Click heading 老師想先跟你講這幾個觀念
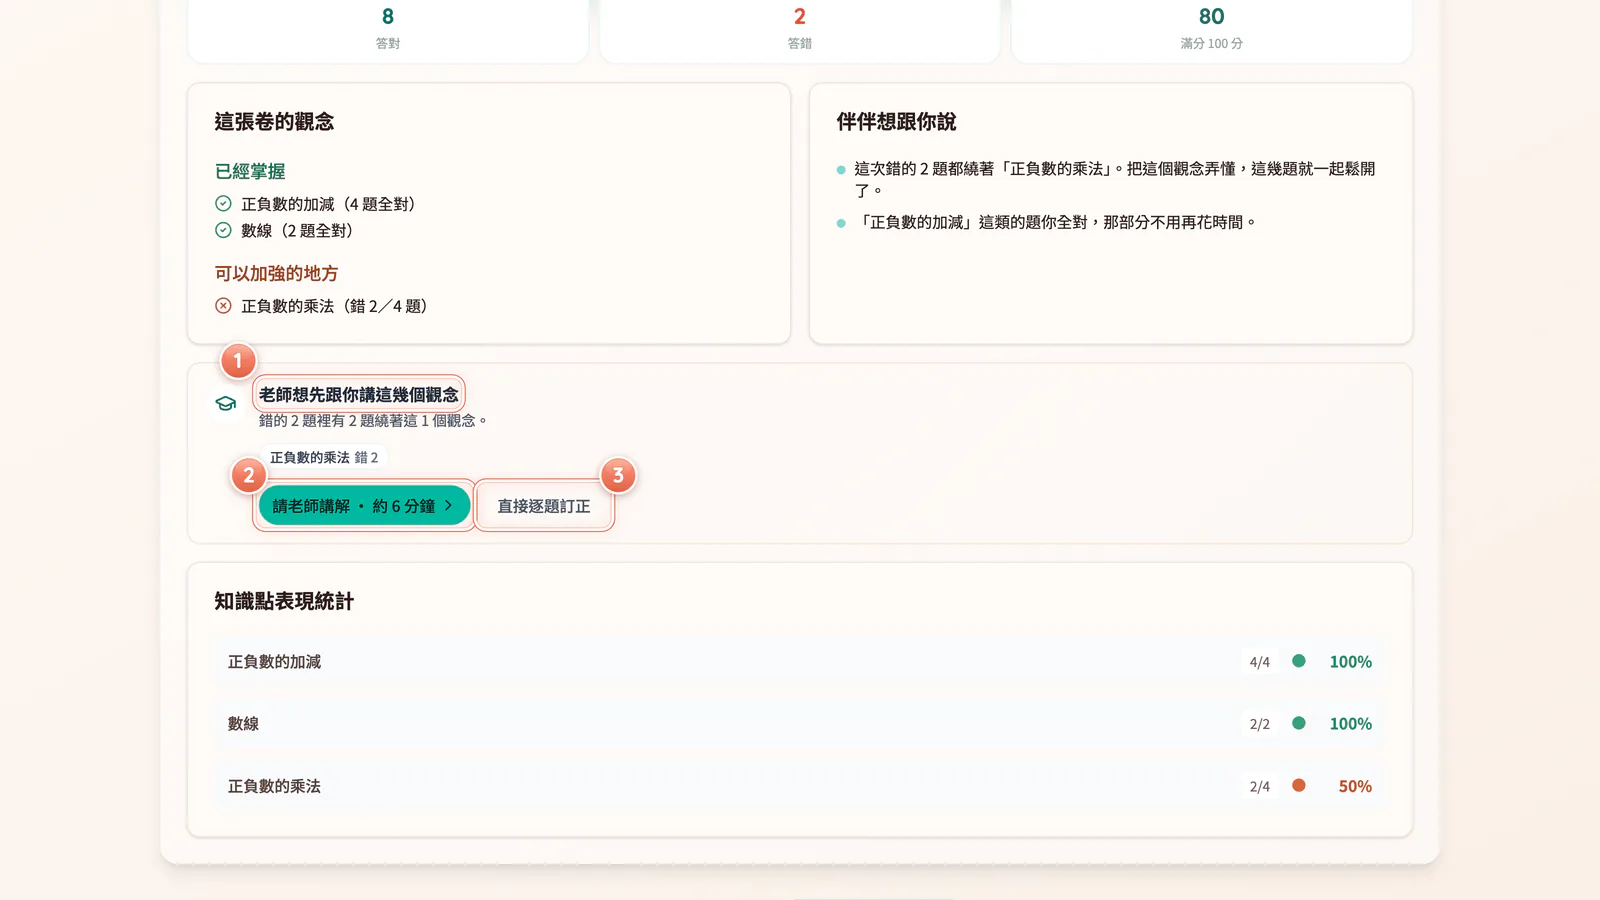1600x900 pixels. click(x=359, y=395)
